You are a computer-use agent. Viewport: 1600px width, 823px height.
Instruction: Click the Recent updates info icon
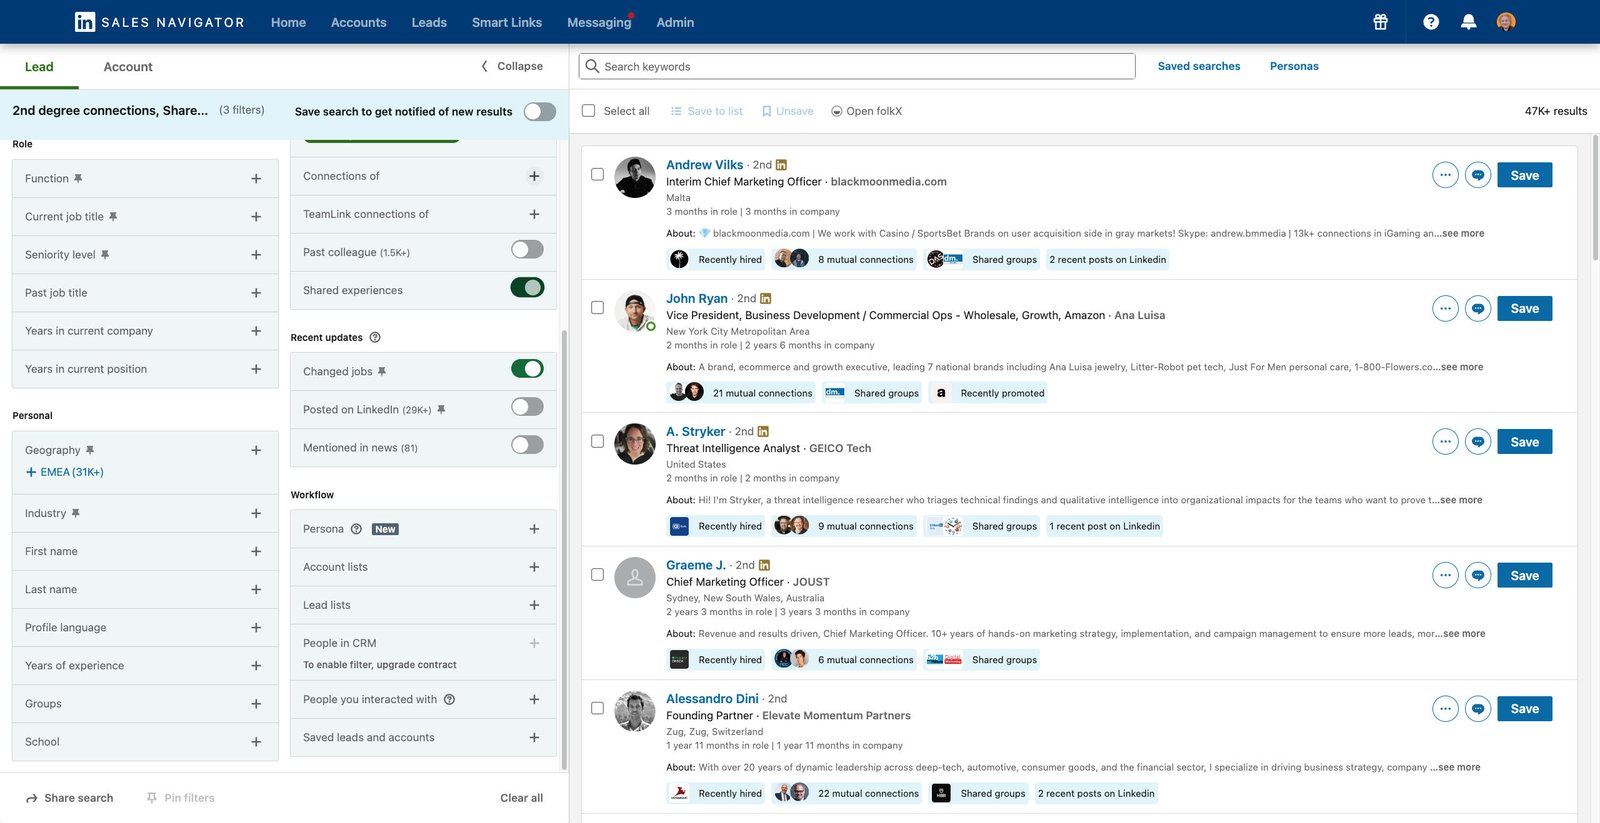tap(375, 337)
